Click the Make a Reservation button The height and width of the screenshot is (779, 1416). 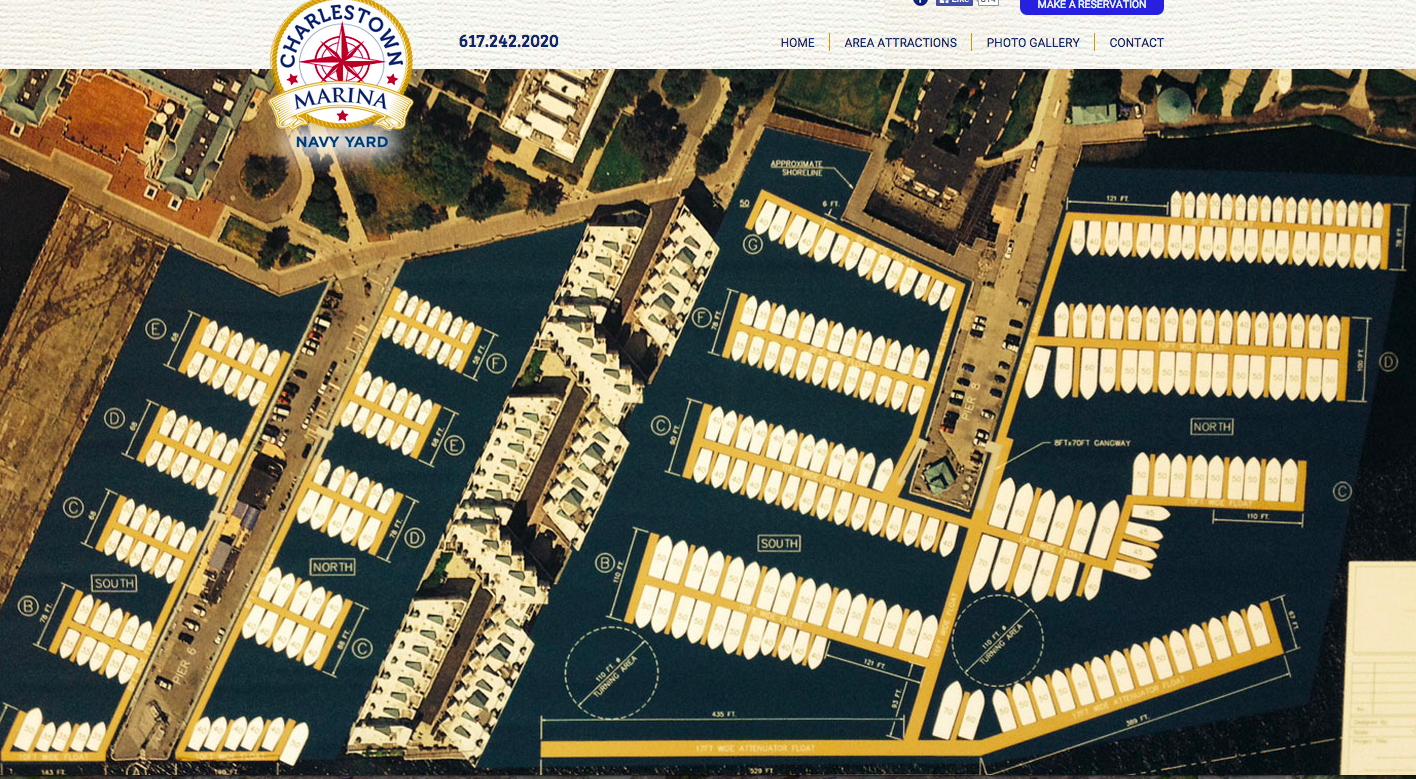pyautogui.click(x=1091, y=6)
